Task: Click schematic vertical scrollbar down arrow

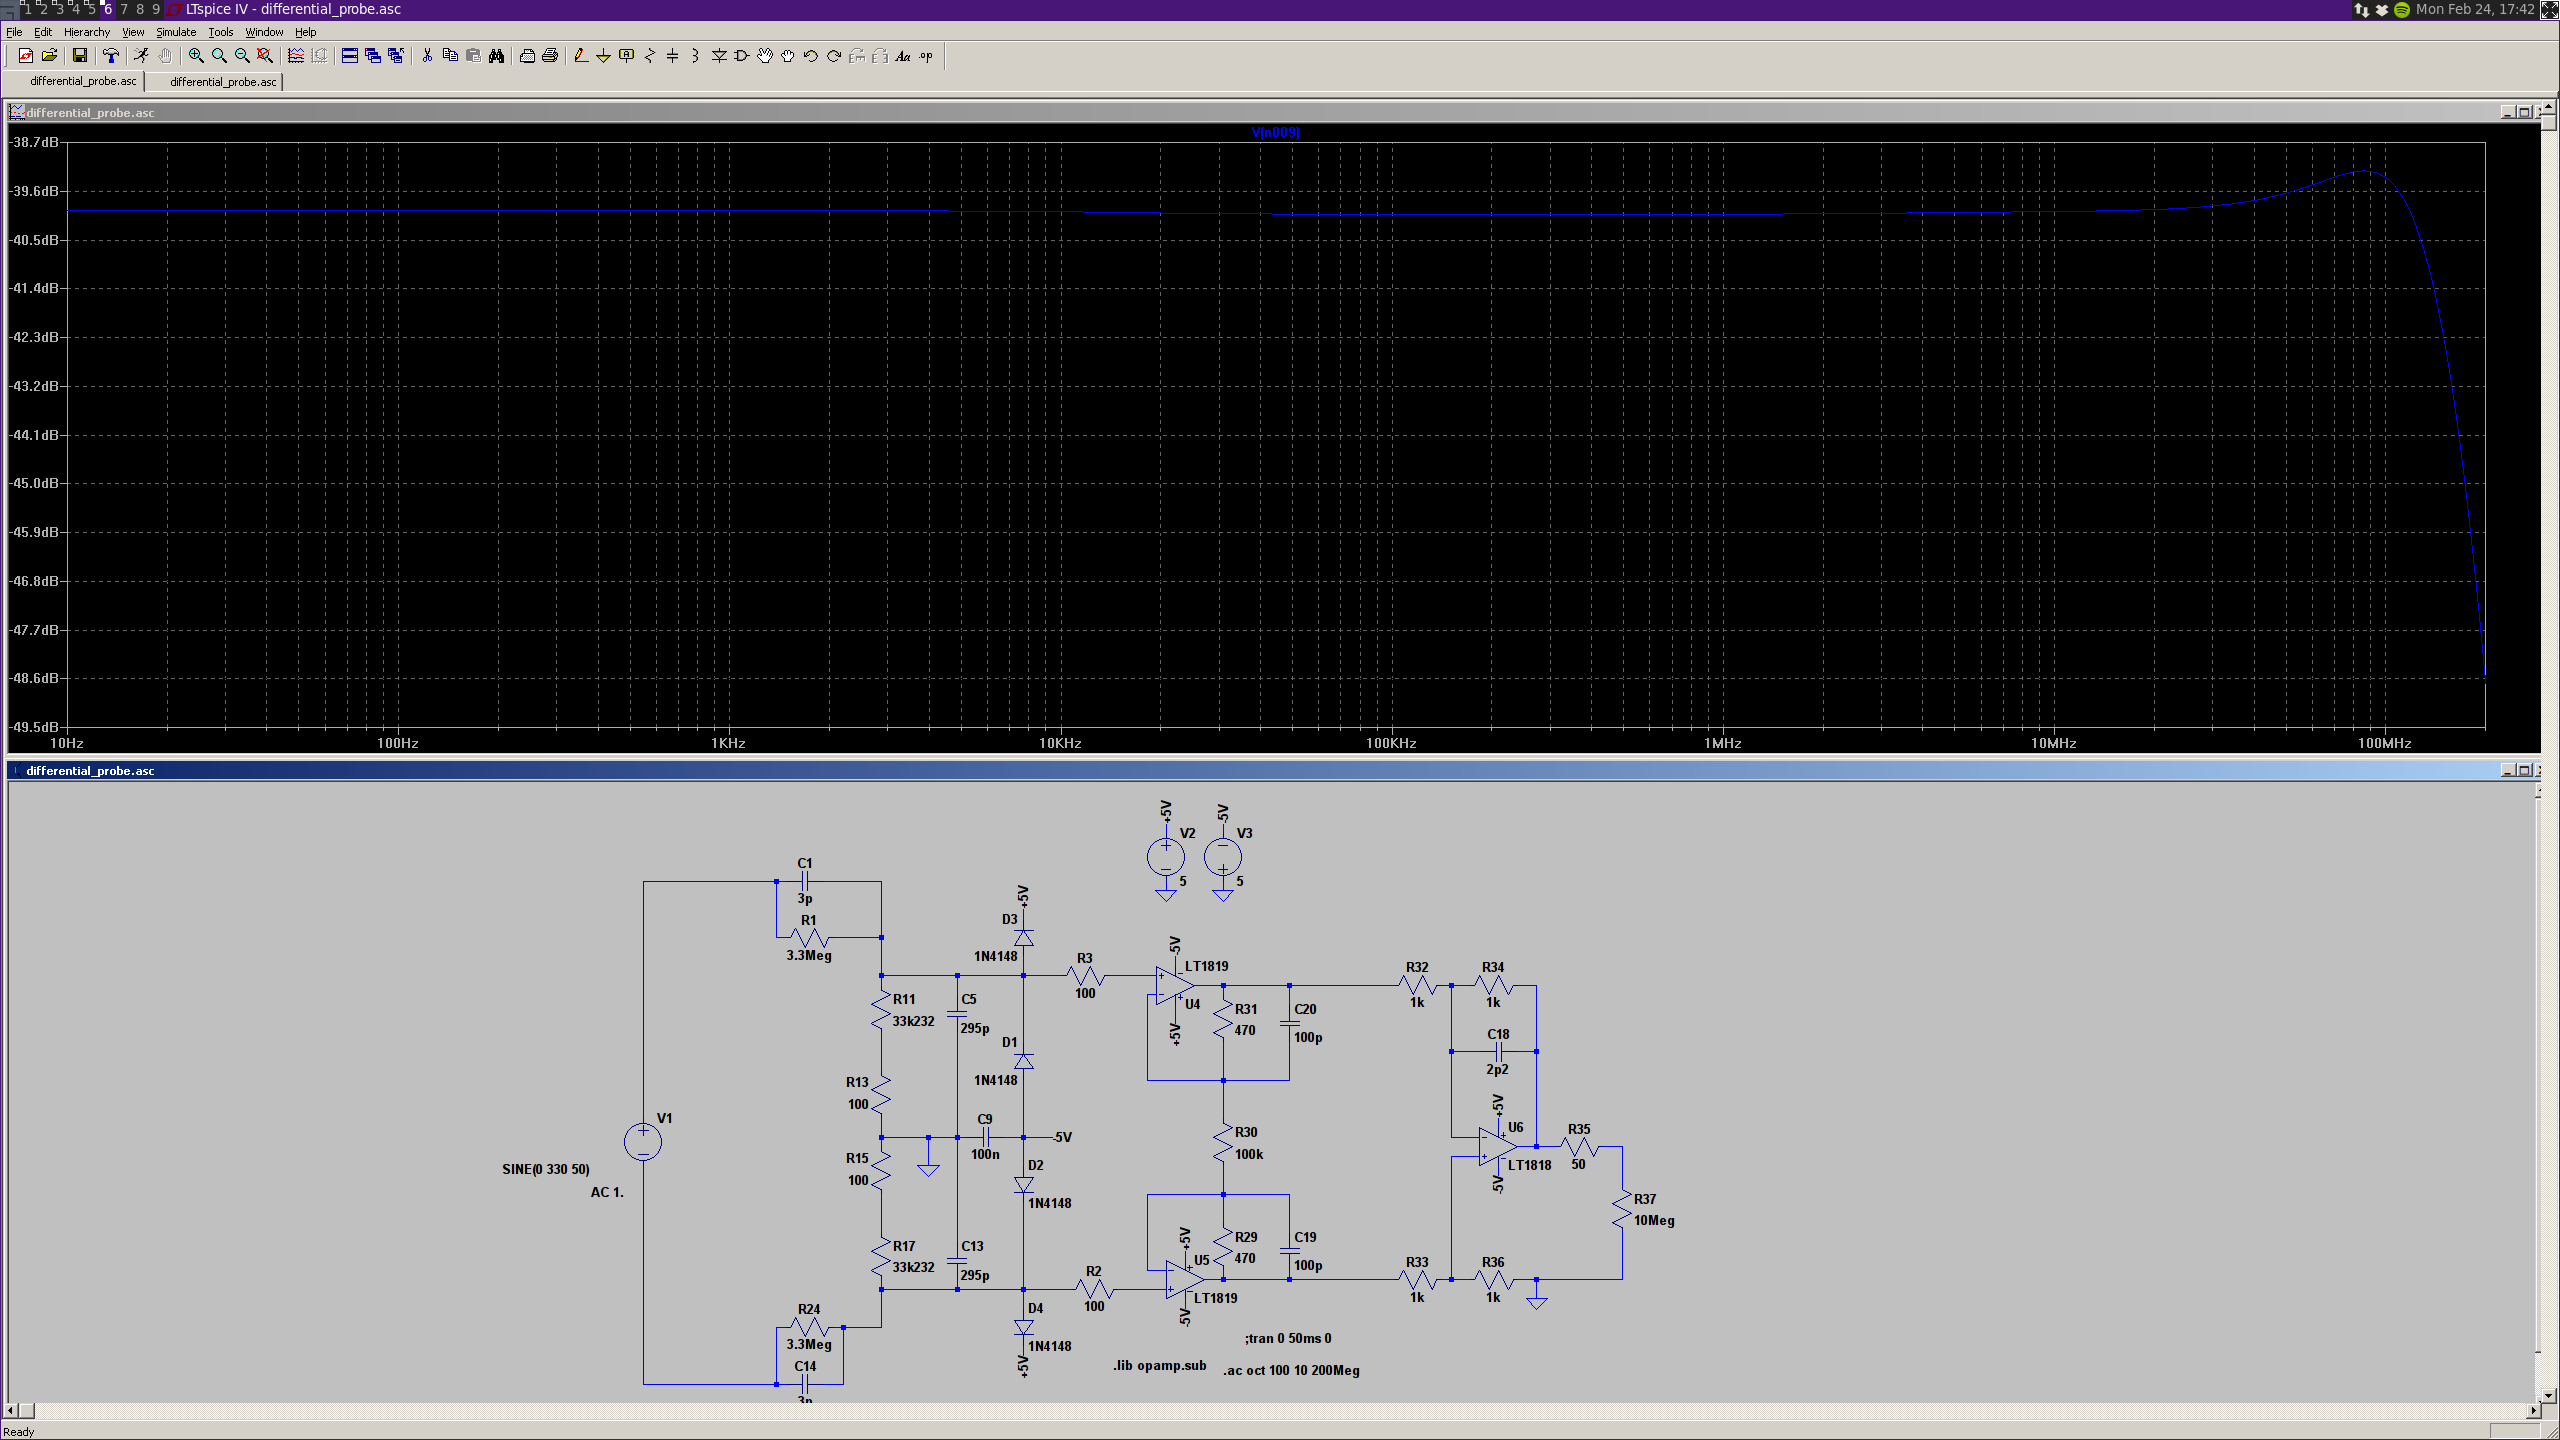Action: (2547, 1394)
